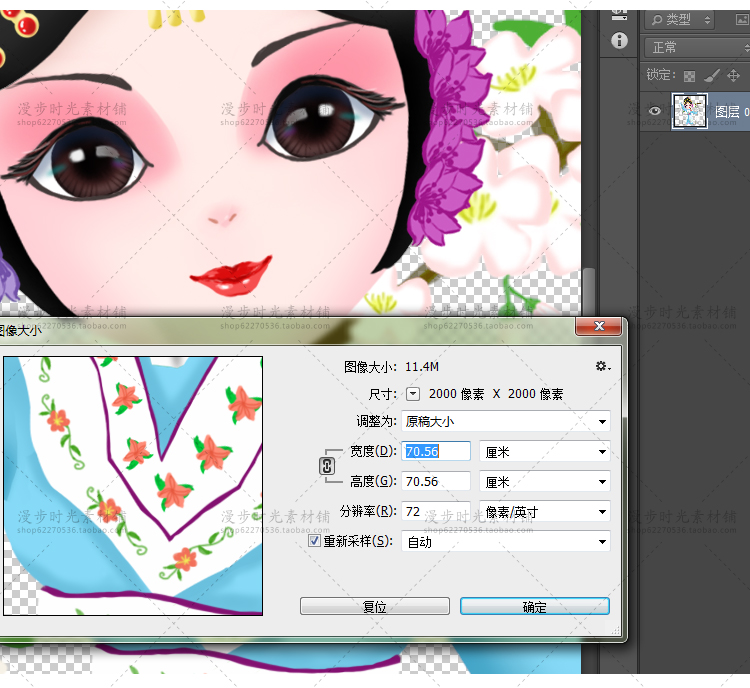Open the resample method 自动 dropdown
Image resolution: width=750 pixels, height=688 pixels.
pyautogui.click(x=506, y=542)
